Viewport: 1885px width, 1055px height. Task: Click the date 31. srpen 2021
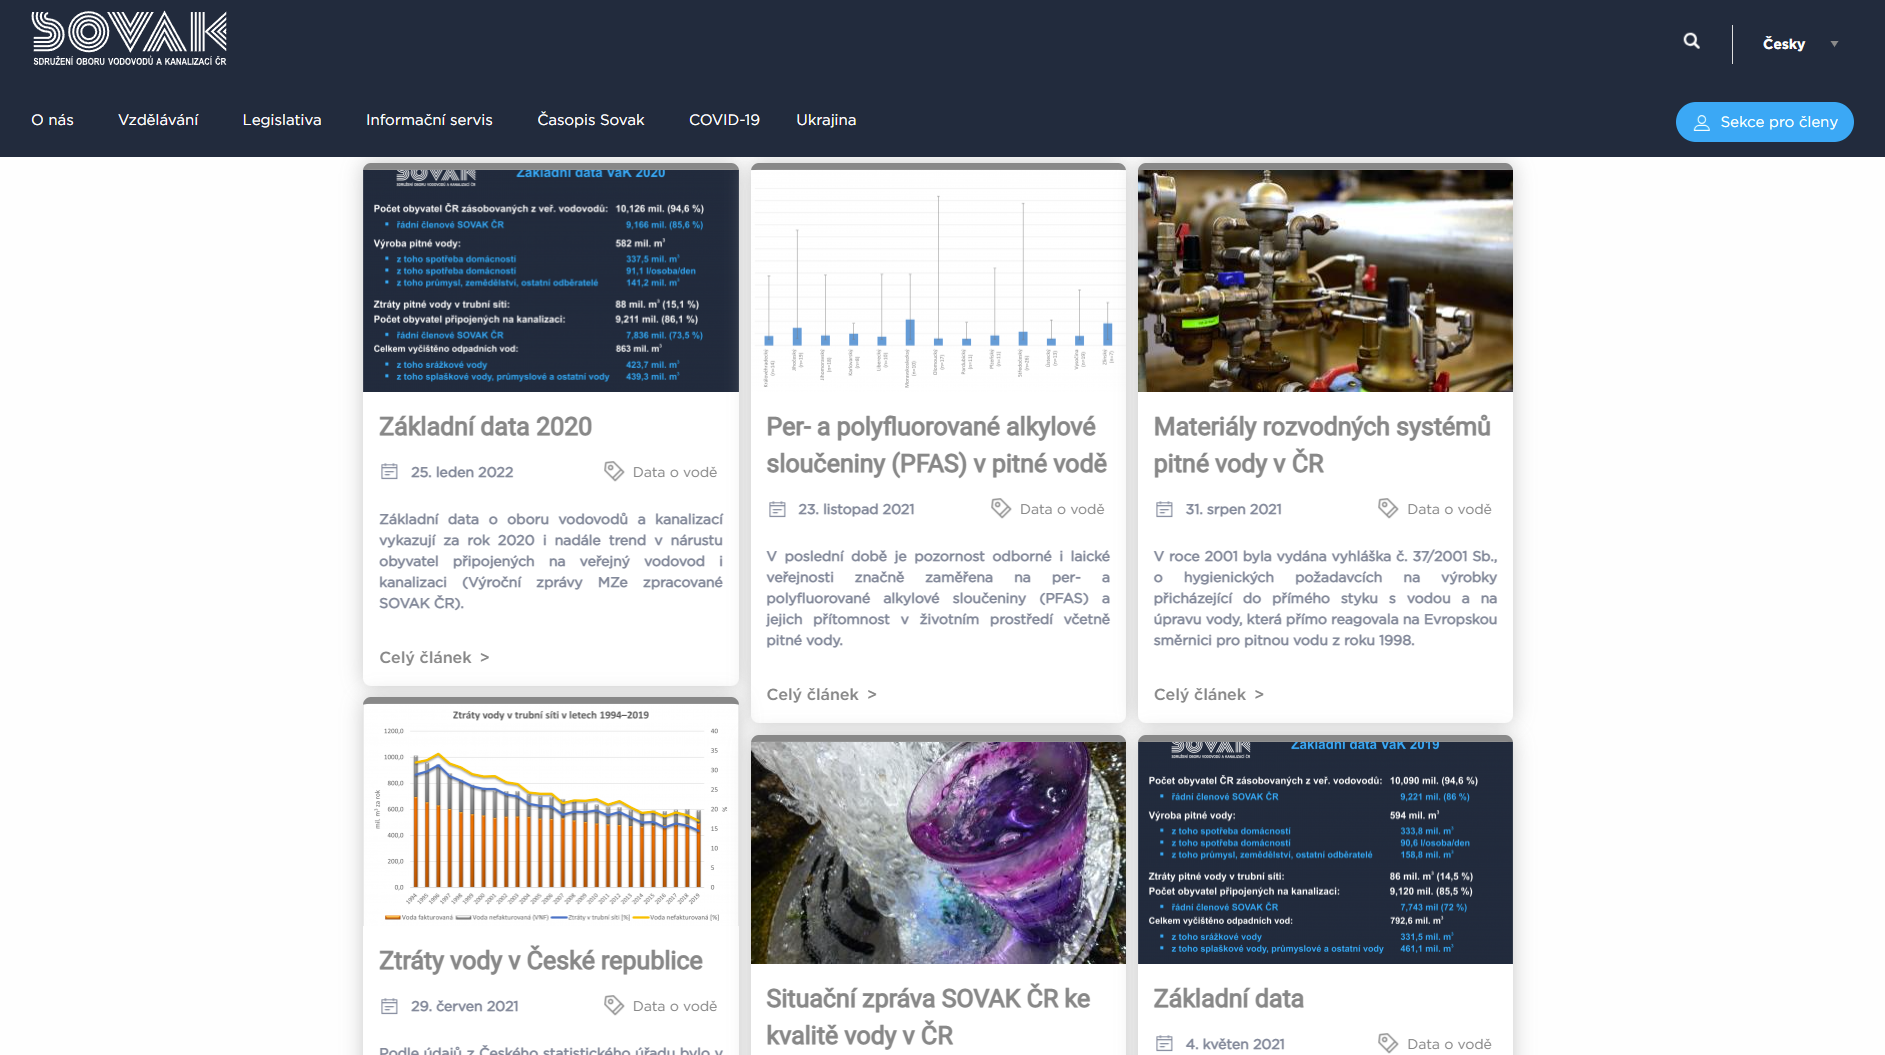(x=1233, y=509)
